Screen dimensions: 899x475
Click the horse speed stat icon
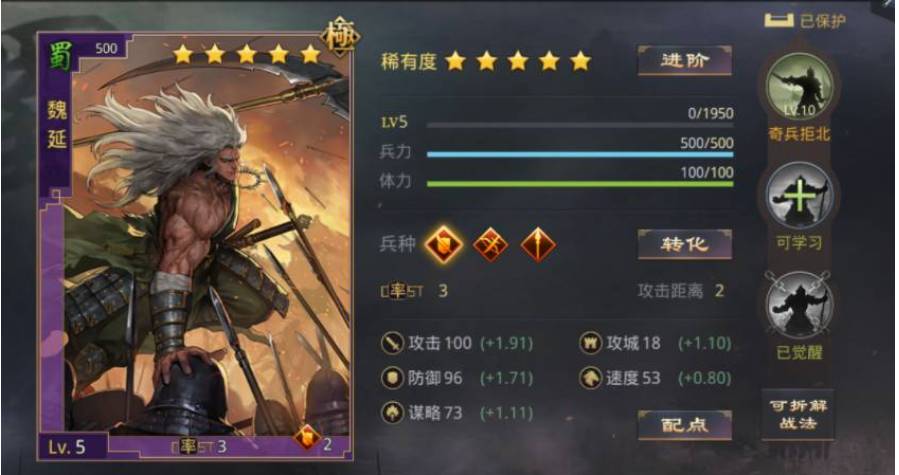tap(590, 378)
